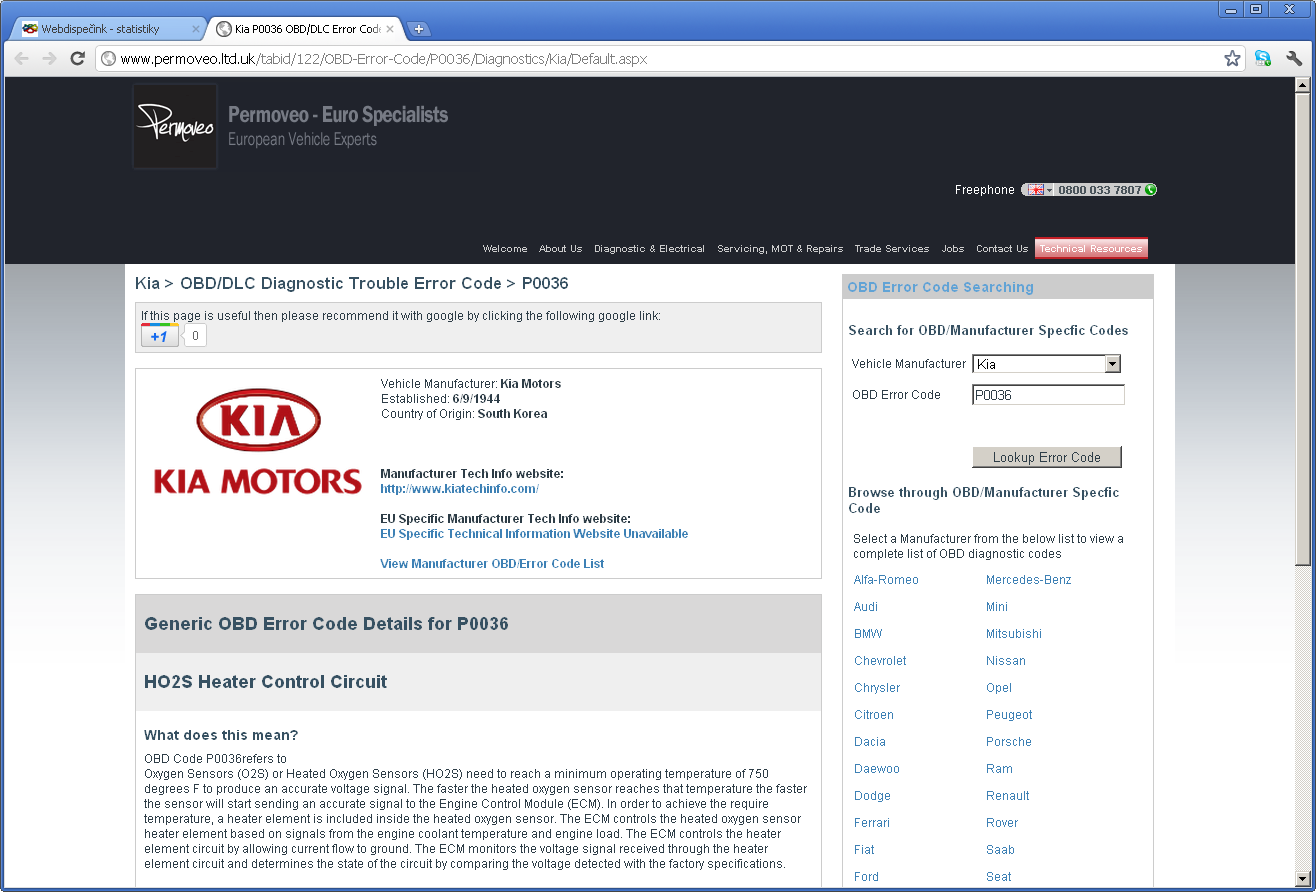1316x892 pixels.
Task: Switch to the Webdispečink - statistiky tab
Action: click(x=107, y=29)
